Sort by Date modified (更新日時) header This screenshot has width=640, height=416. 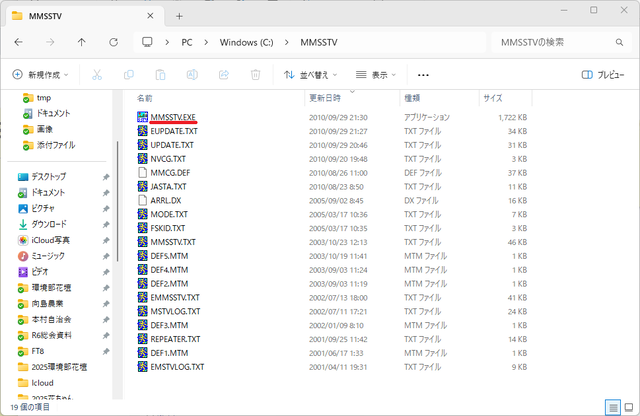325,98
